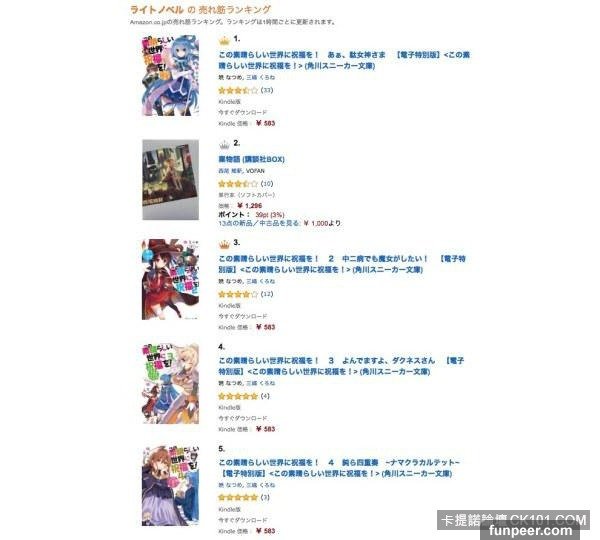Click the gold crown icon beside rank 1

(x=224, y=40)
